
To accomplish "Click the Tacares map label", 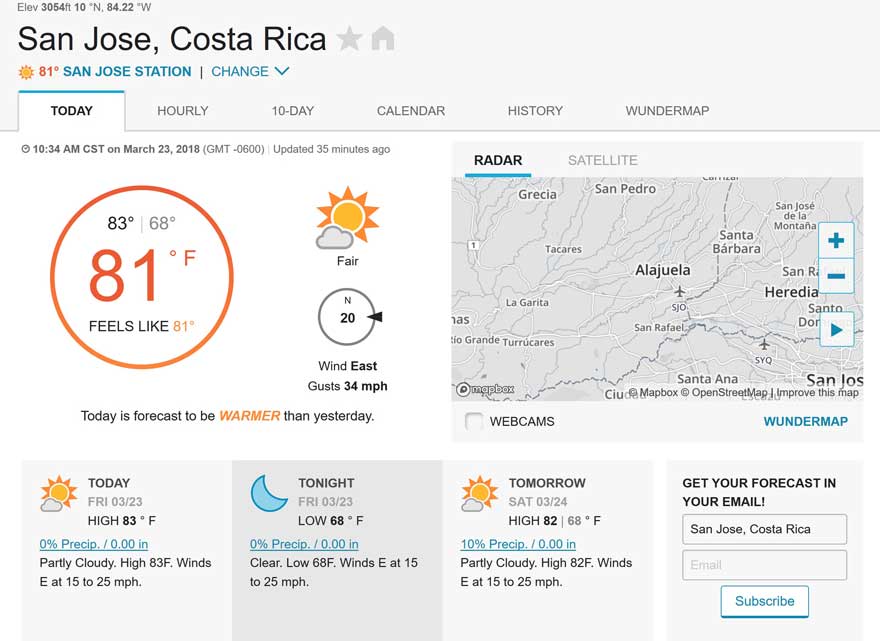I will coord(563,249).
